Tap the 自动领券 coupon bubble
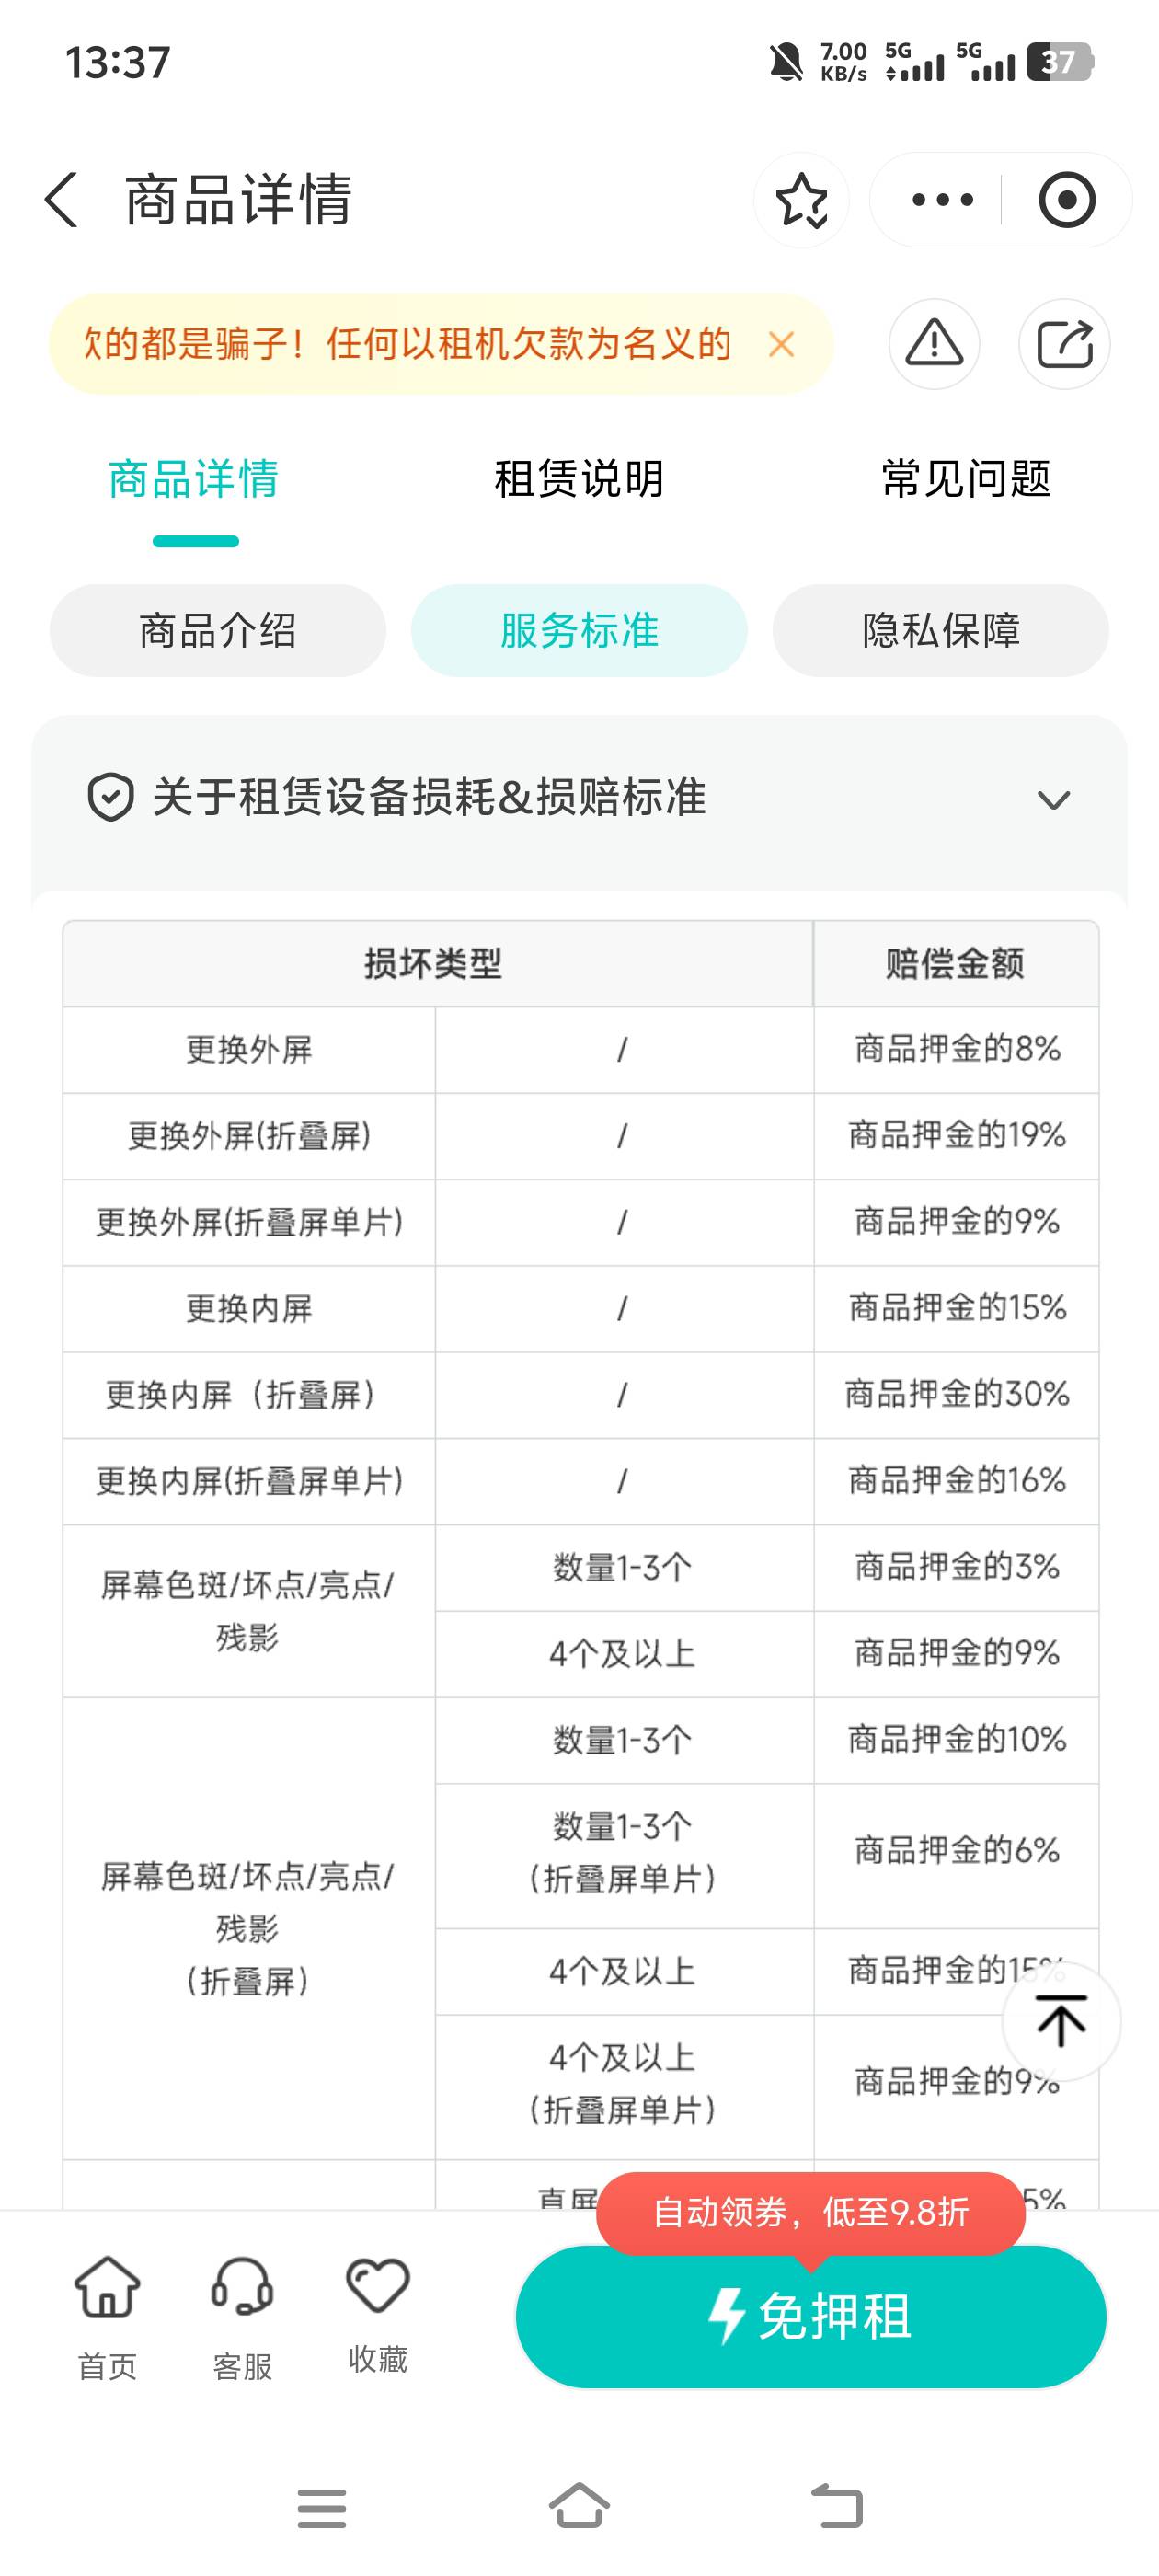1159x2576 pixels. 811,2213
